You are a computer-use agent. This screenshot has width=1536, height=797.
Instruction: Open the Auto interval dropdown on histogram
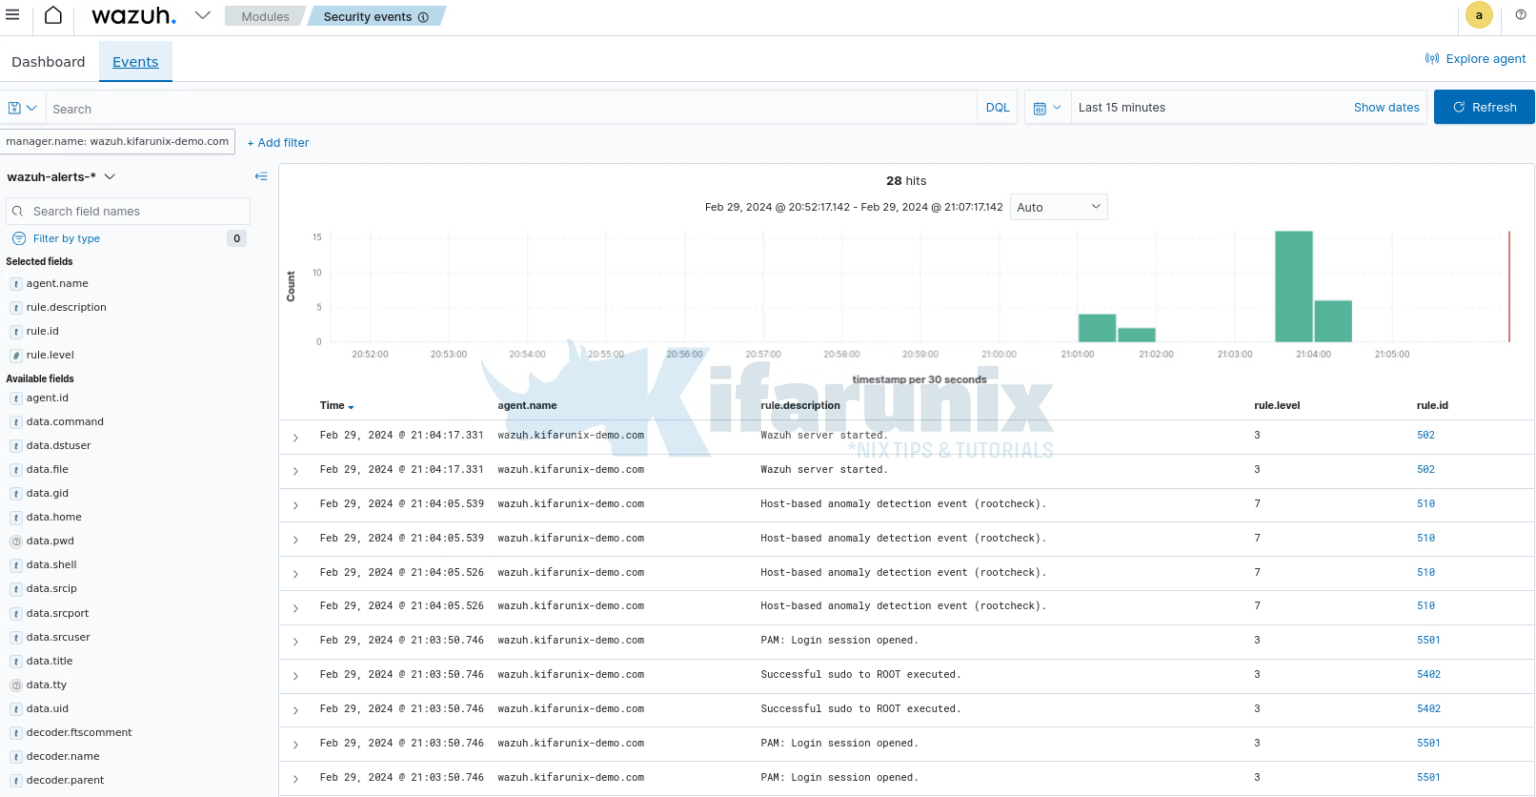[x=1058, y=206]
